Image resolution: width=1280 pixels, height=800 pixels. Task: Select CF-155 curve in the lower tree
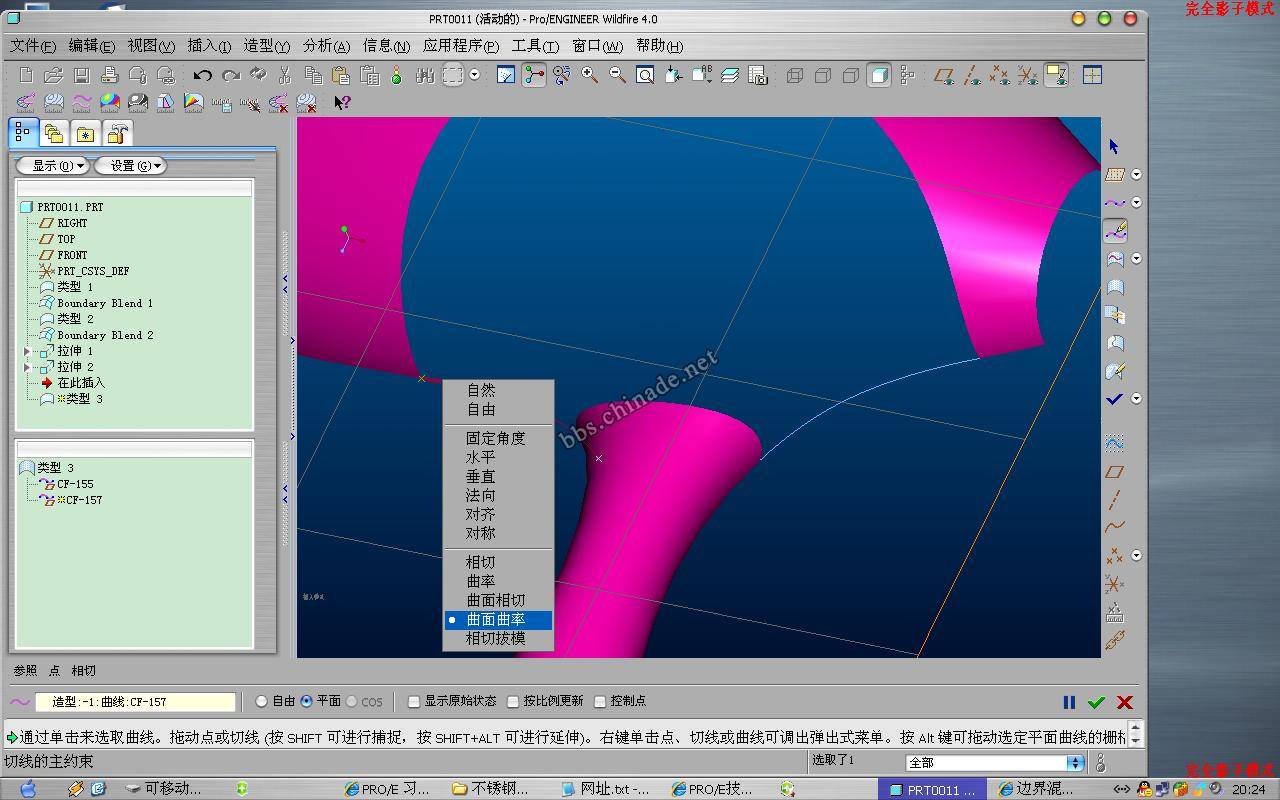tap(75, 484)
